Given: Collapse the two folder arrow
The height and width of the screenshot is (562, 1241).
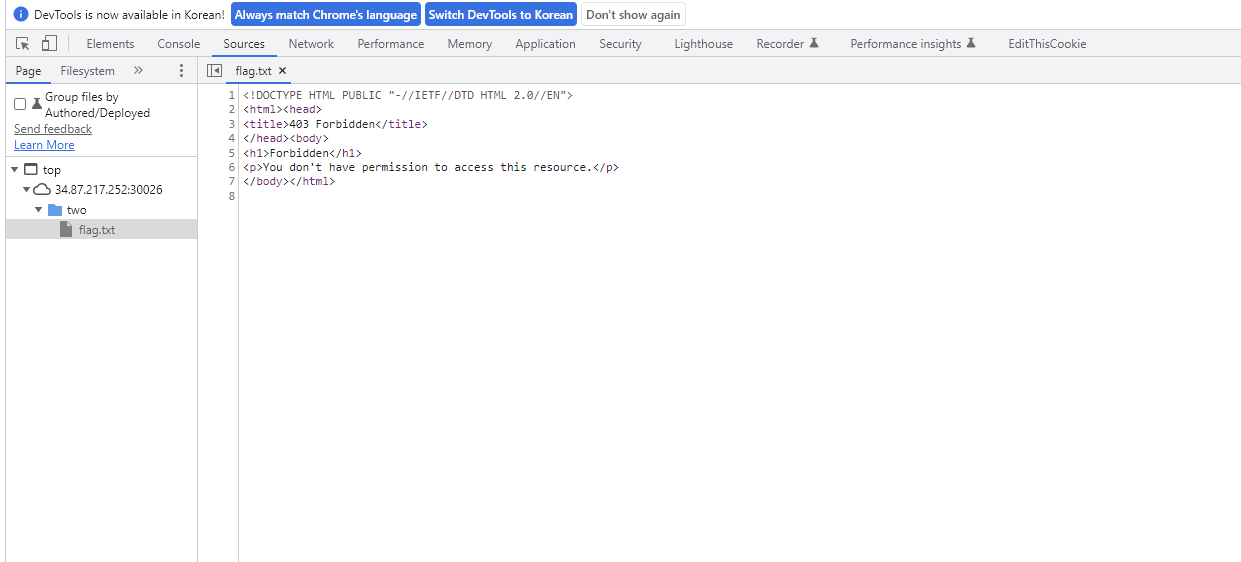Looking at the screenshot, I should tap(39, 210).
